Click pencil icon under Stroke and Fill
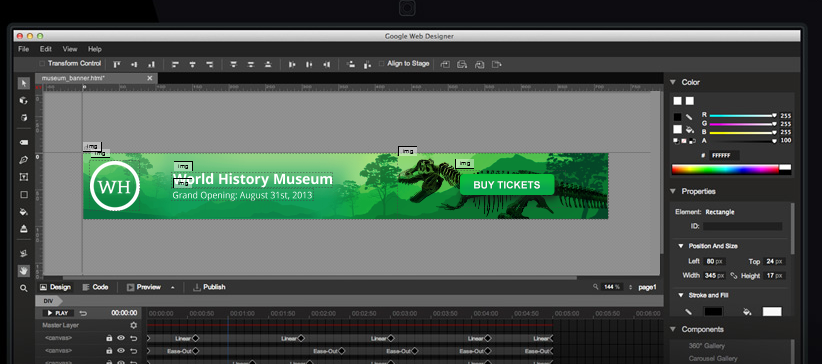Screen dimensions: 822x364 pos(688,312)
